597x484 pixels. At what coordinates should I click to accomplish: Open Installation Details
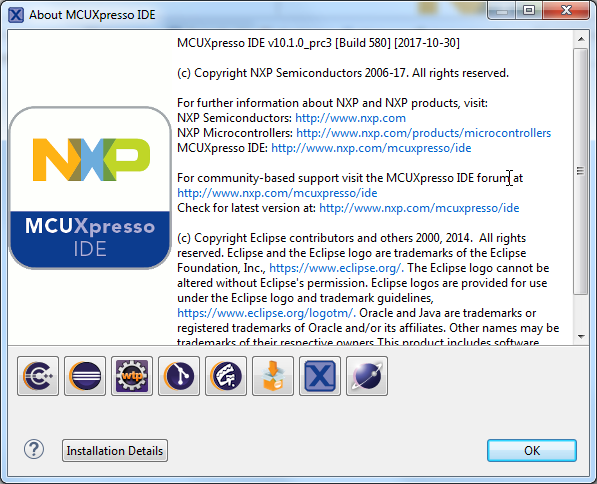(115, 450)
